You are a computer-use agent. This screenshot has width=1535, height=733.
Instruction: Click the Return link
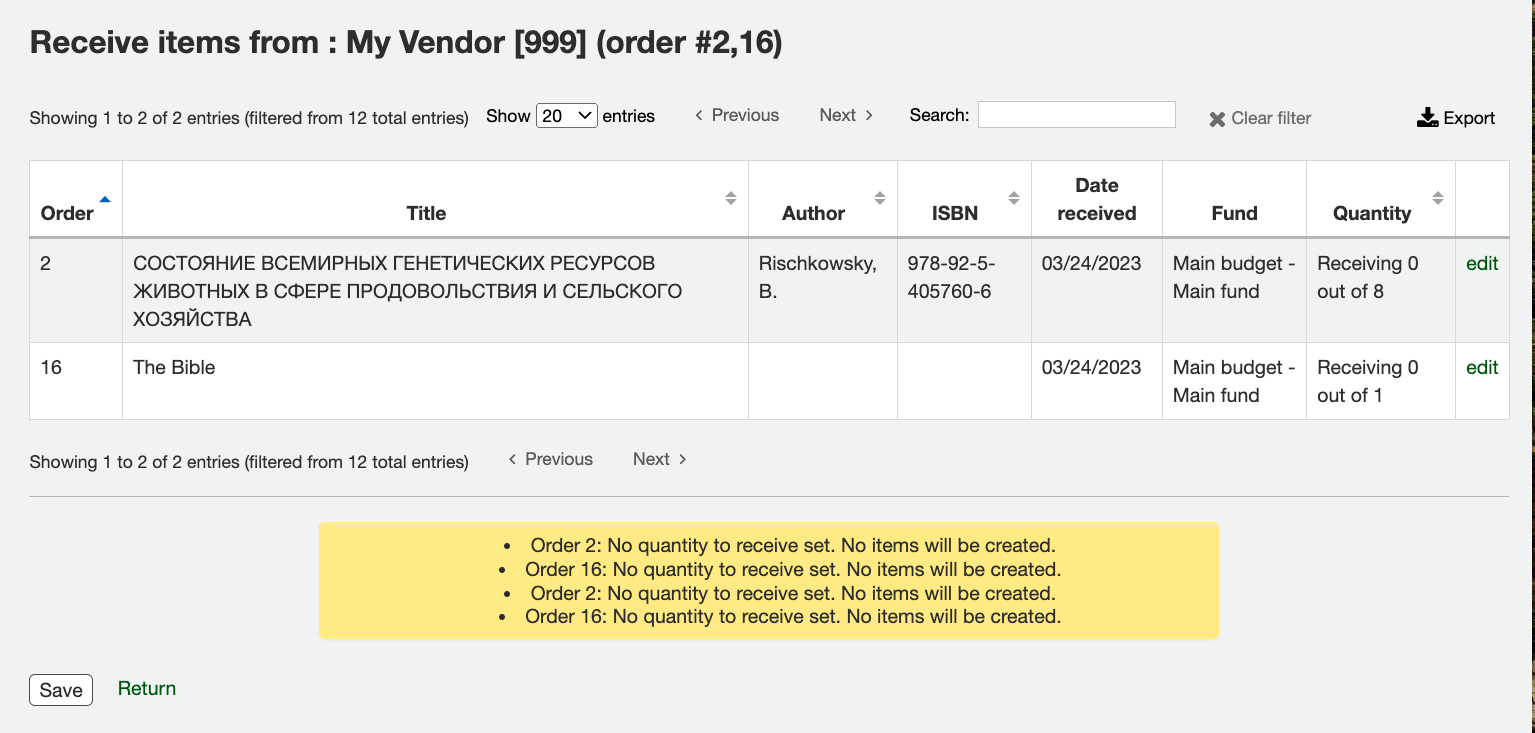(x=147, y=688)
